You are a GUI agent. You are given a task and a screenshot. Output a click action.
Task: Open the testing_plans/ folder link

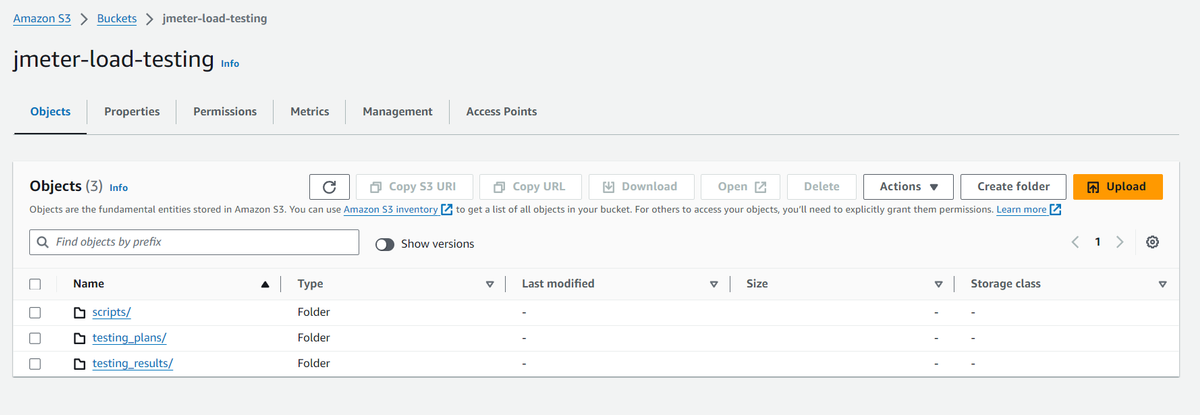pyautogui.click(x=129, y=338)
